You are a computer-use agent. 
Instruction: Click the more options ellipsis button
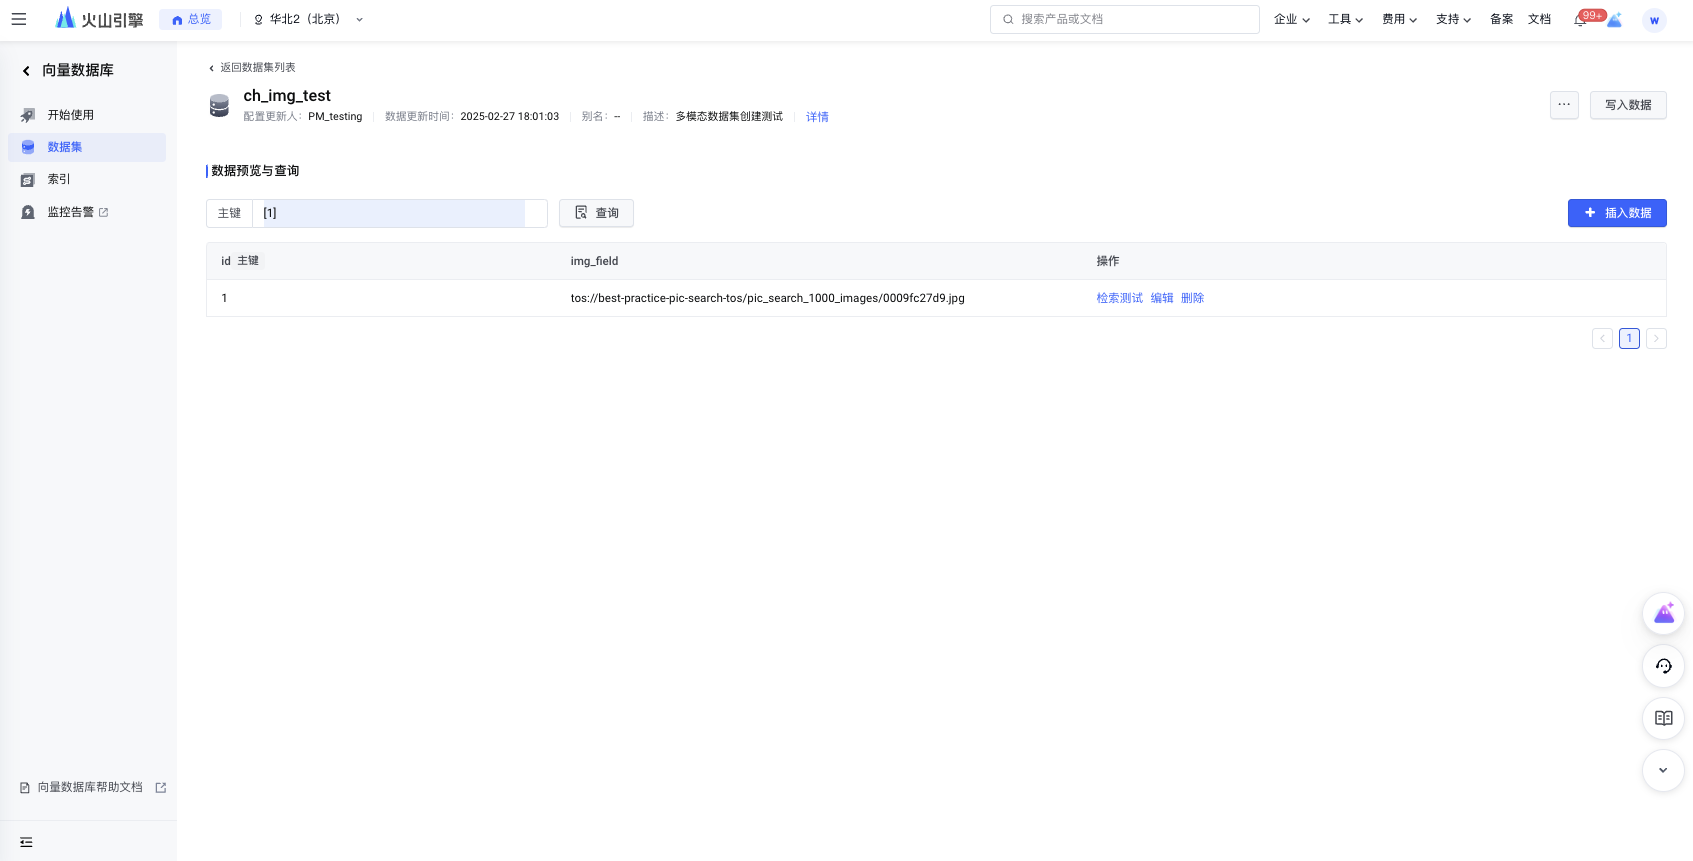(x=1564, y=105)
